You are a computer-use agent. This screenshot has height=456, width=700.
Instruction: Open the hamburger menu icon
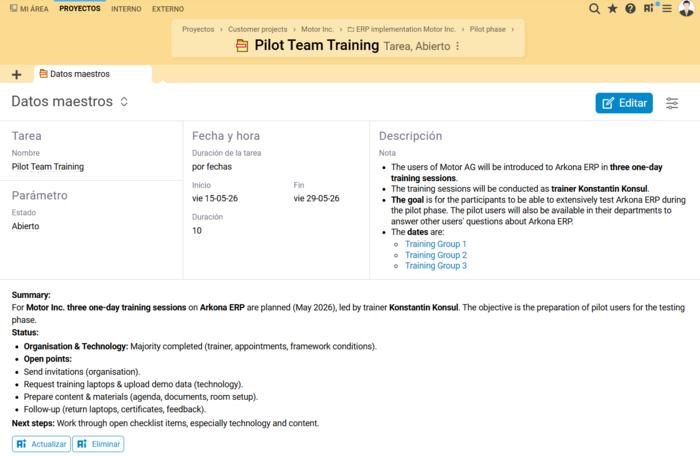(x=667, y=8)
